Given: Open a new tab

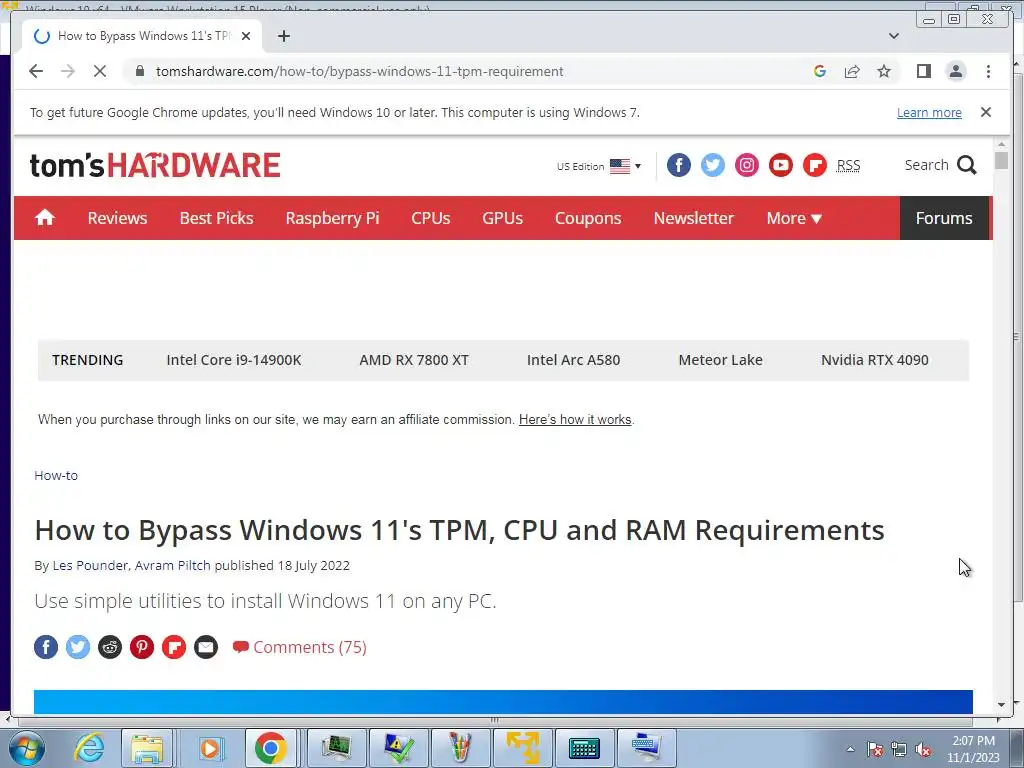Looking at the screenshot, I should (283, 36).
